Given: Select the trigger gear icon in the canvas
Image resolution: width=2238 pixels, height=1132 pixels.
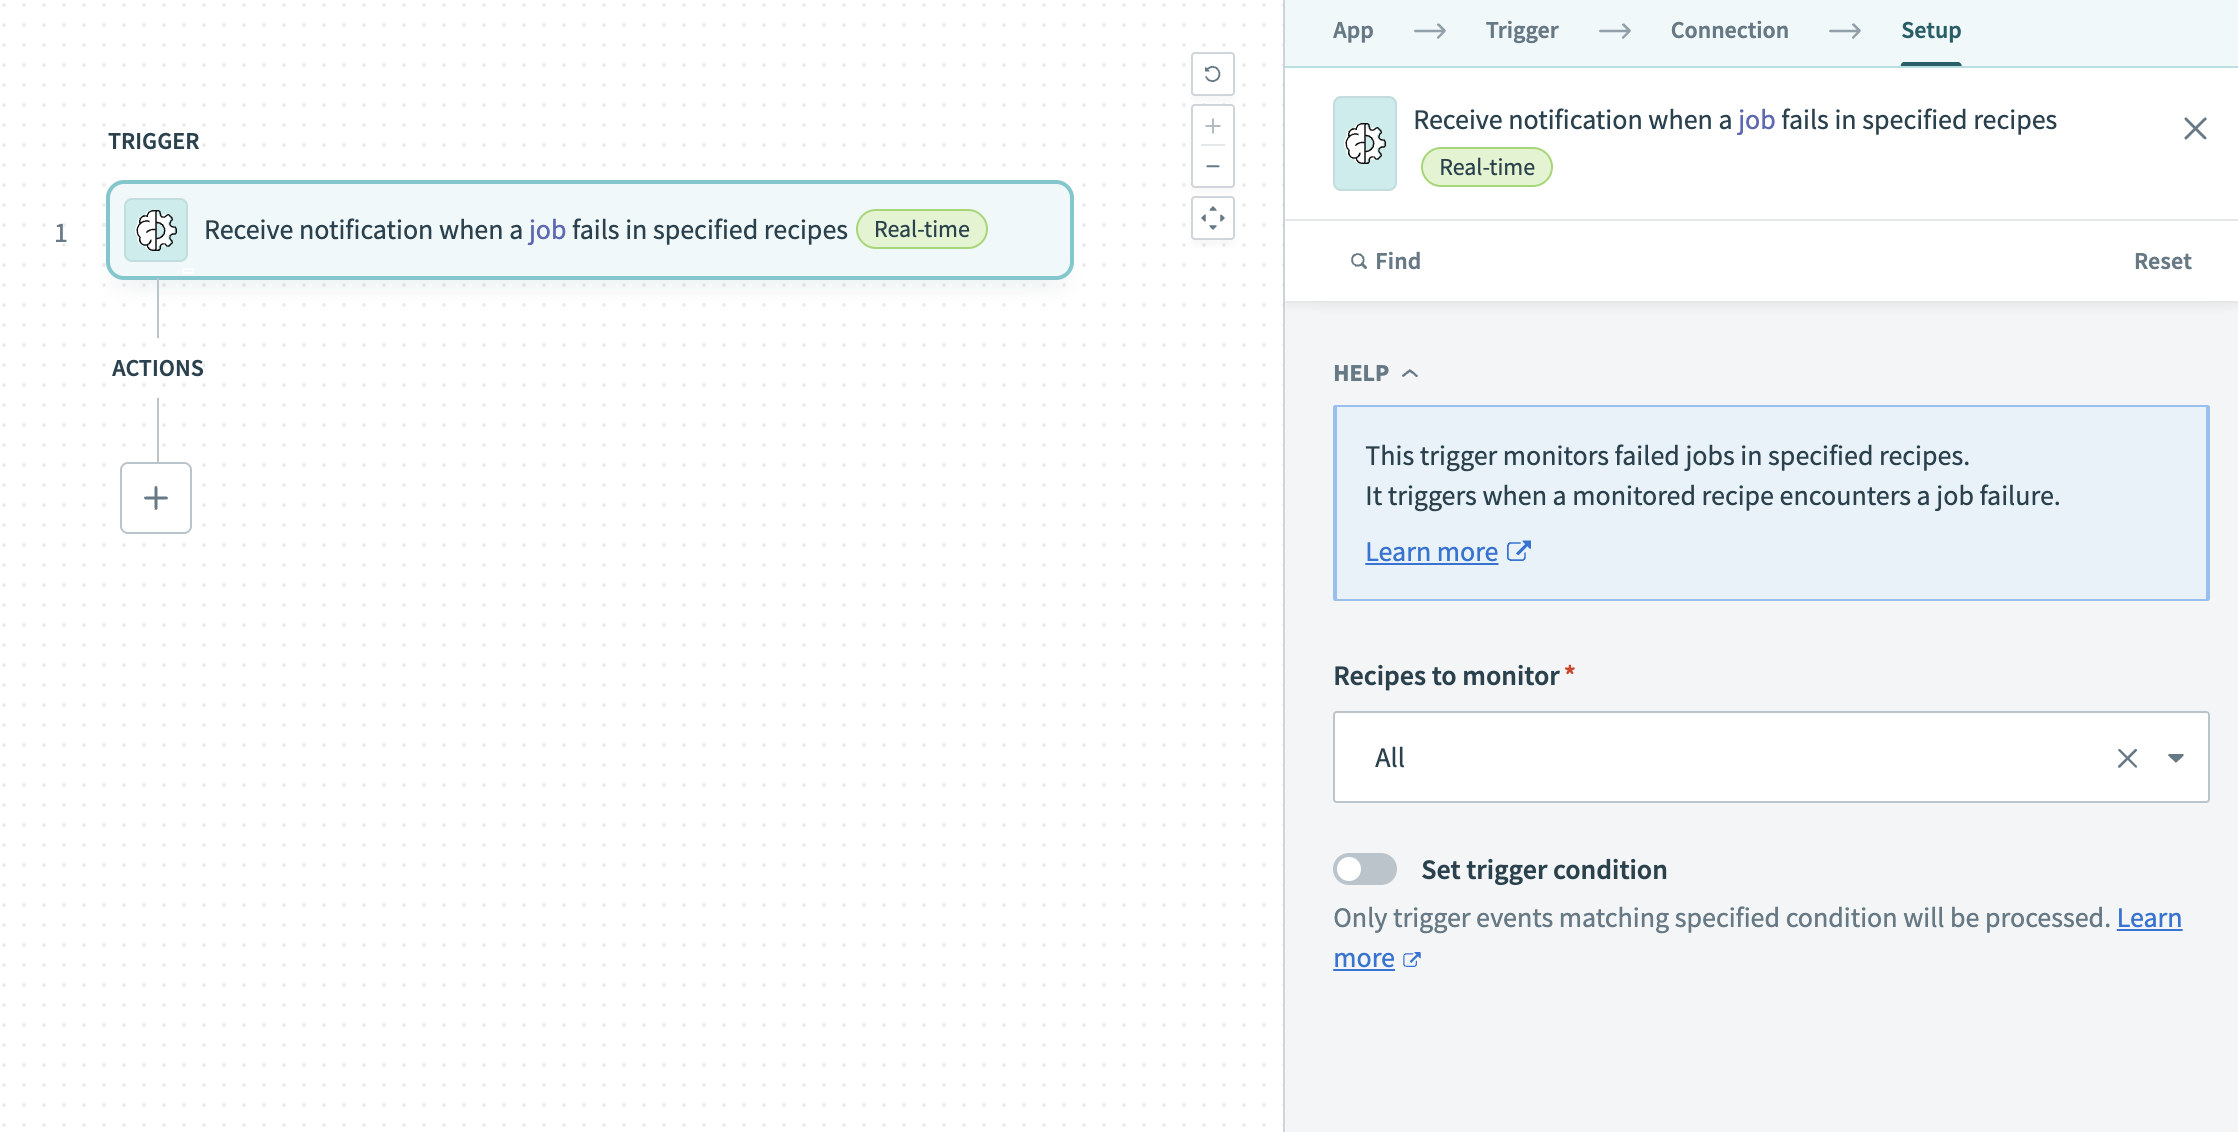Looking at the screenshot, I should pyautogui.click(x=155, y=229).
